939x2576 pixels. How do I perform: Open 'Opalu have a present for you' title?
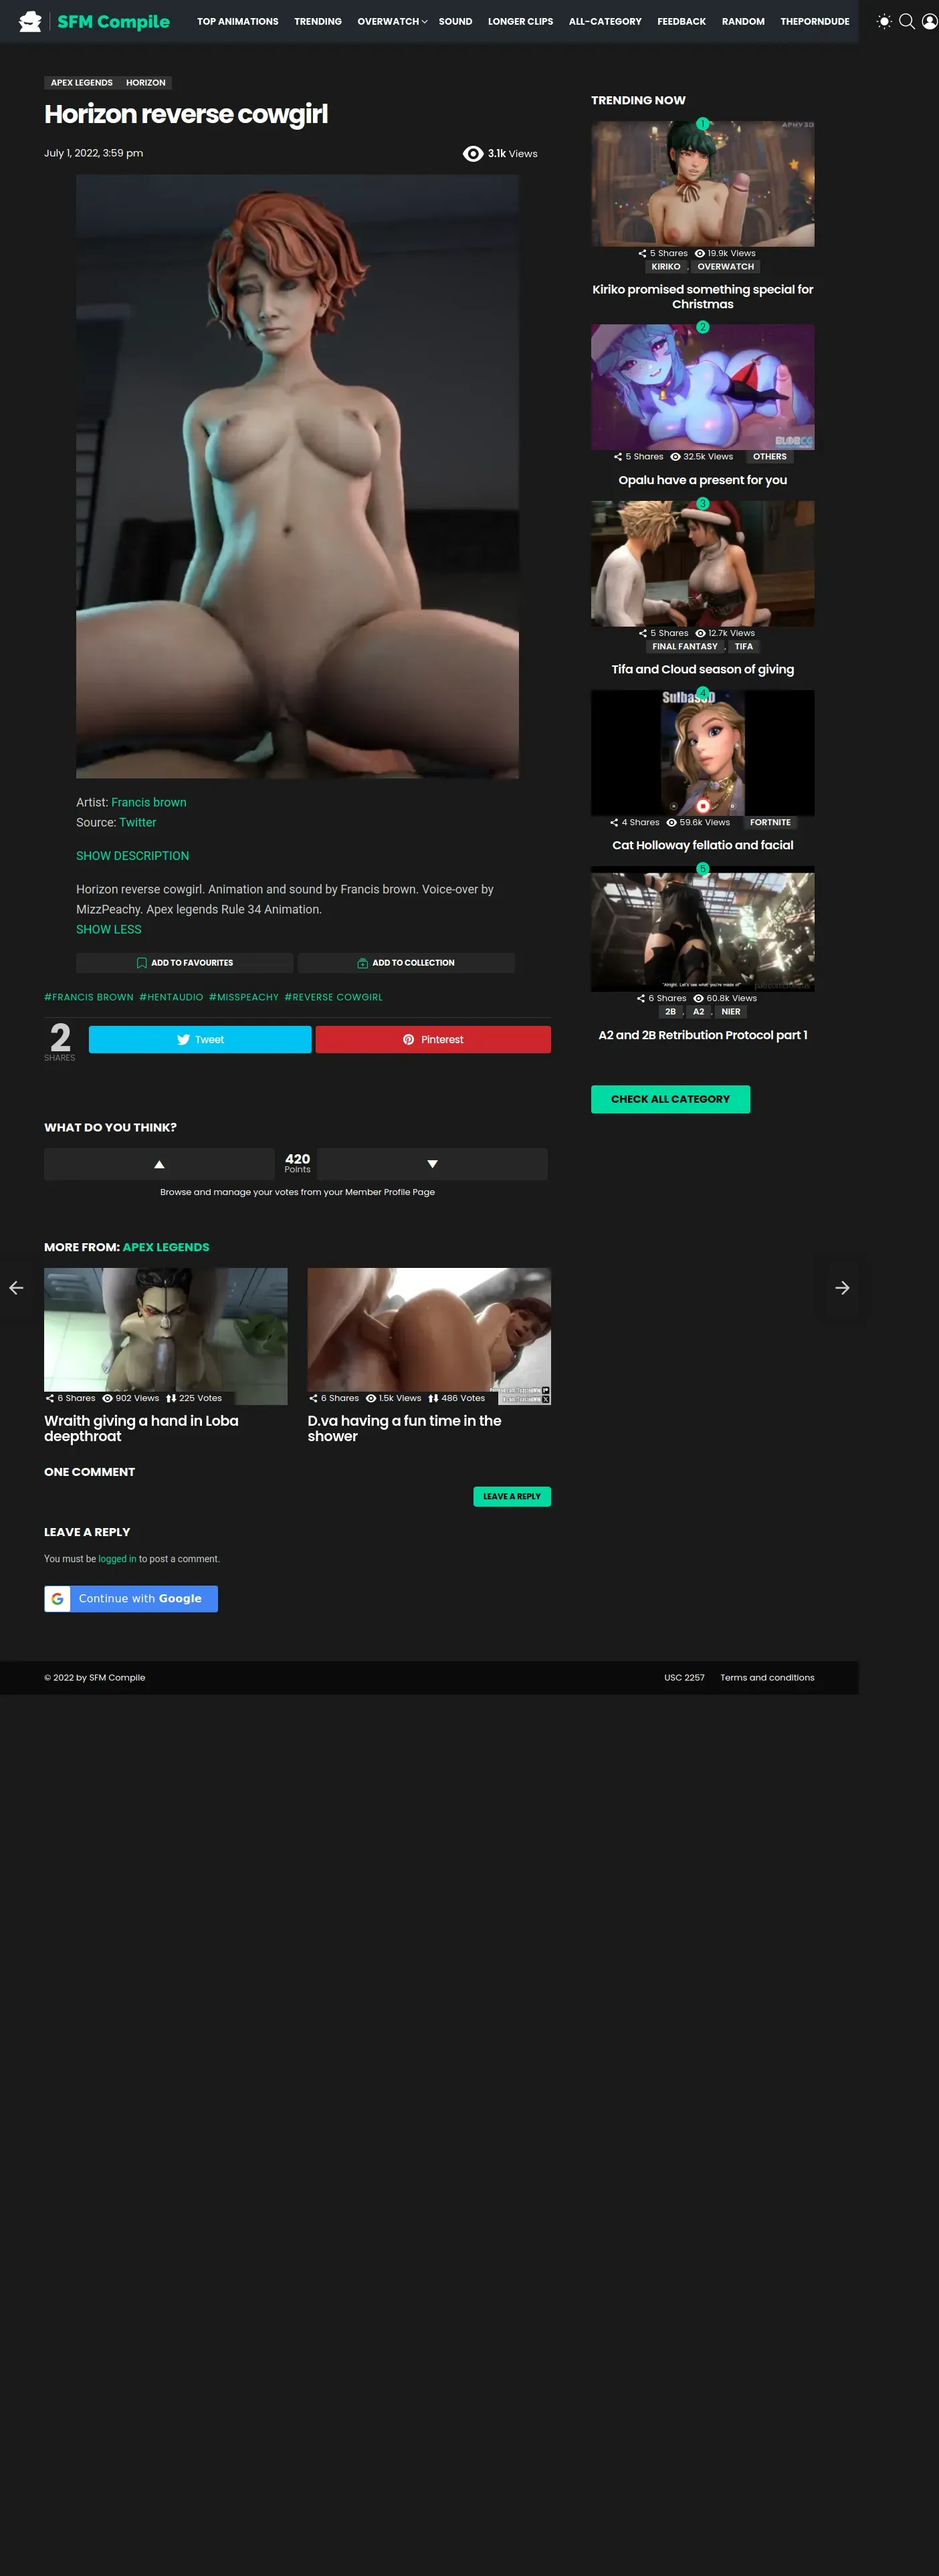click(703, 480)
